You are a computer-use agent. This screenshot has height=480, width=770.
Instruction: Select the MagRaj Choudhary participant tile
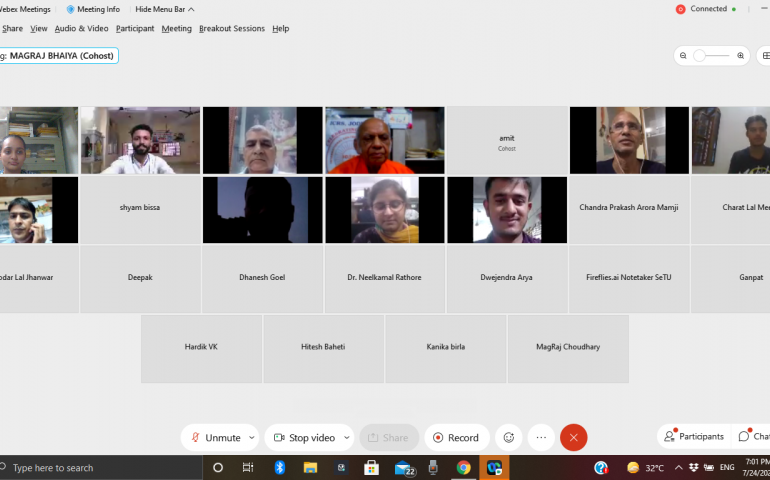point(568,349)
